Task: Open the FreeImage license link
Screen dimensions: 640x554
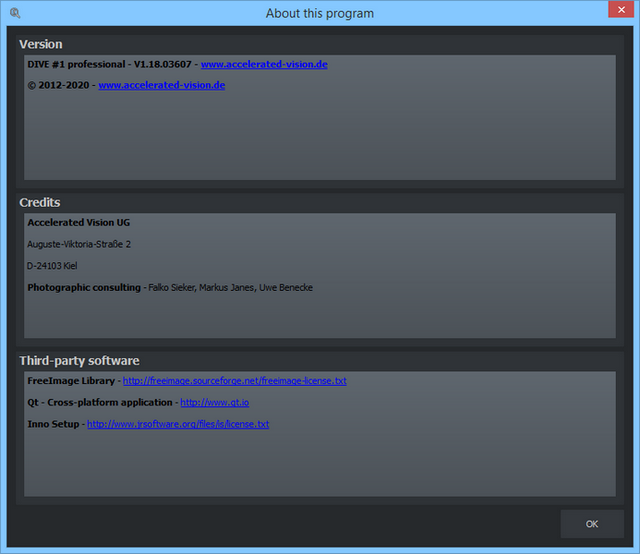Action: (235, 380)
